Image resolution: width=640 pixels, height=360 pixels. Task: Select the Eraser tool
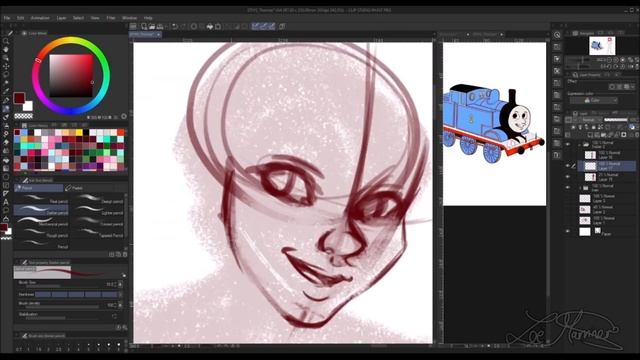(6, 143)
